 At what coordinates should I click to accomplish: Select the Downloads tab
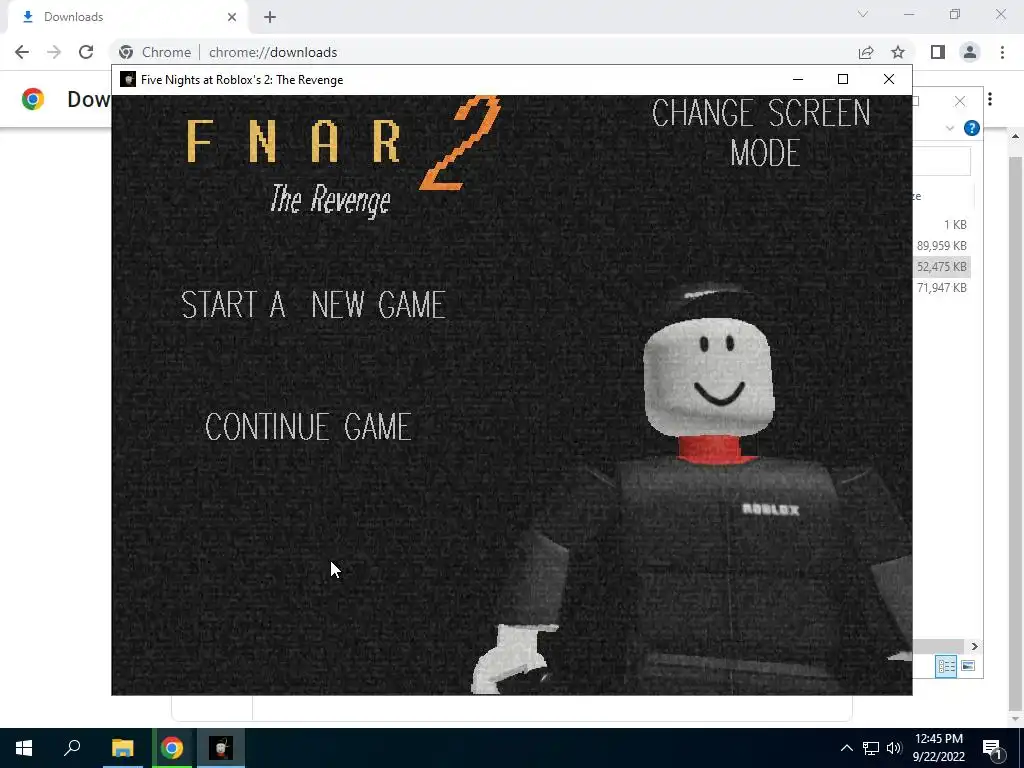pyautogui.click(x=127, y=17)
